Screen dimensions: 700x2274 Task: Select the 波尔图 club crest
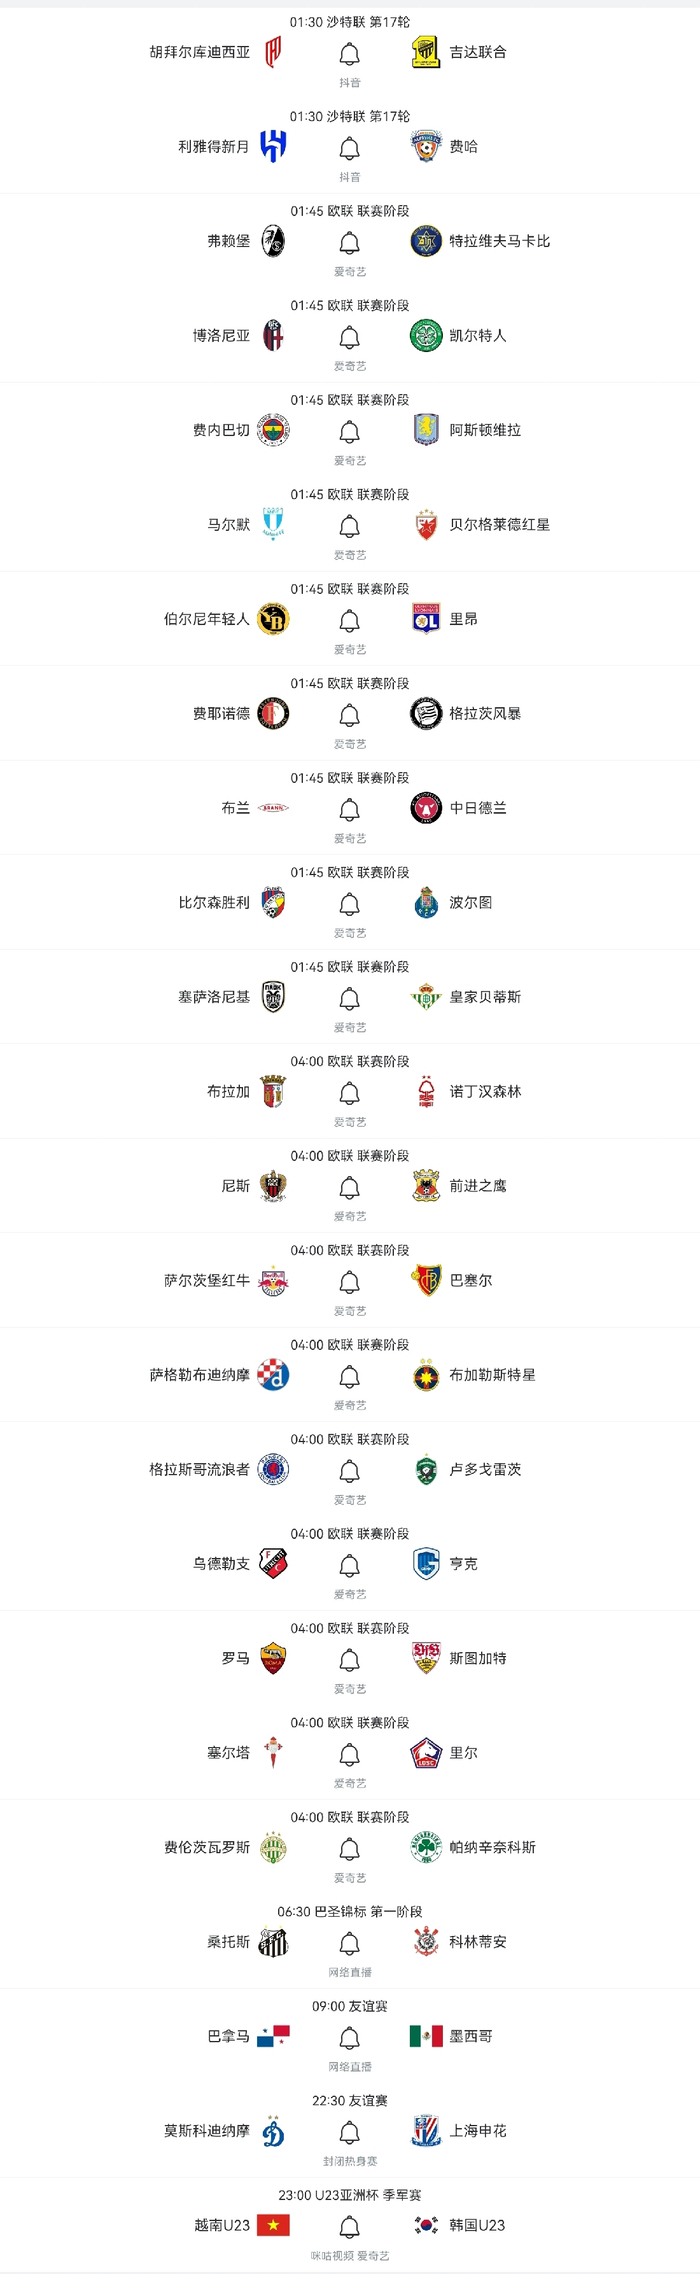click(426, 903)
